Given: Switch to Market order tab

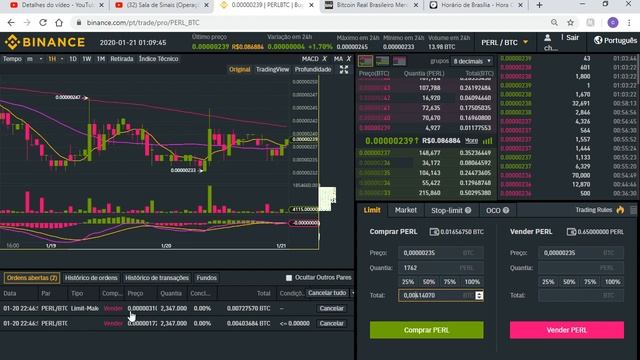Looking at the screenshot, I should [406, 210].
